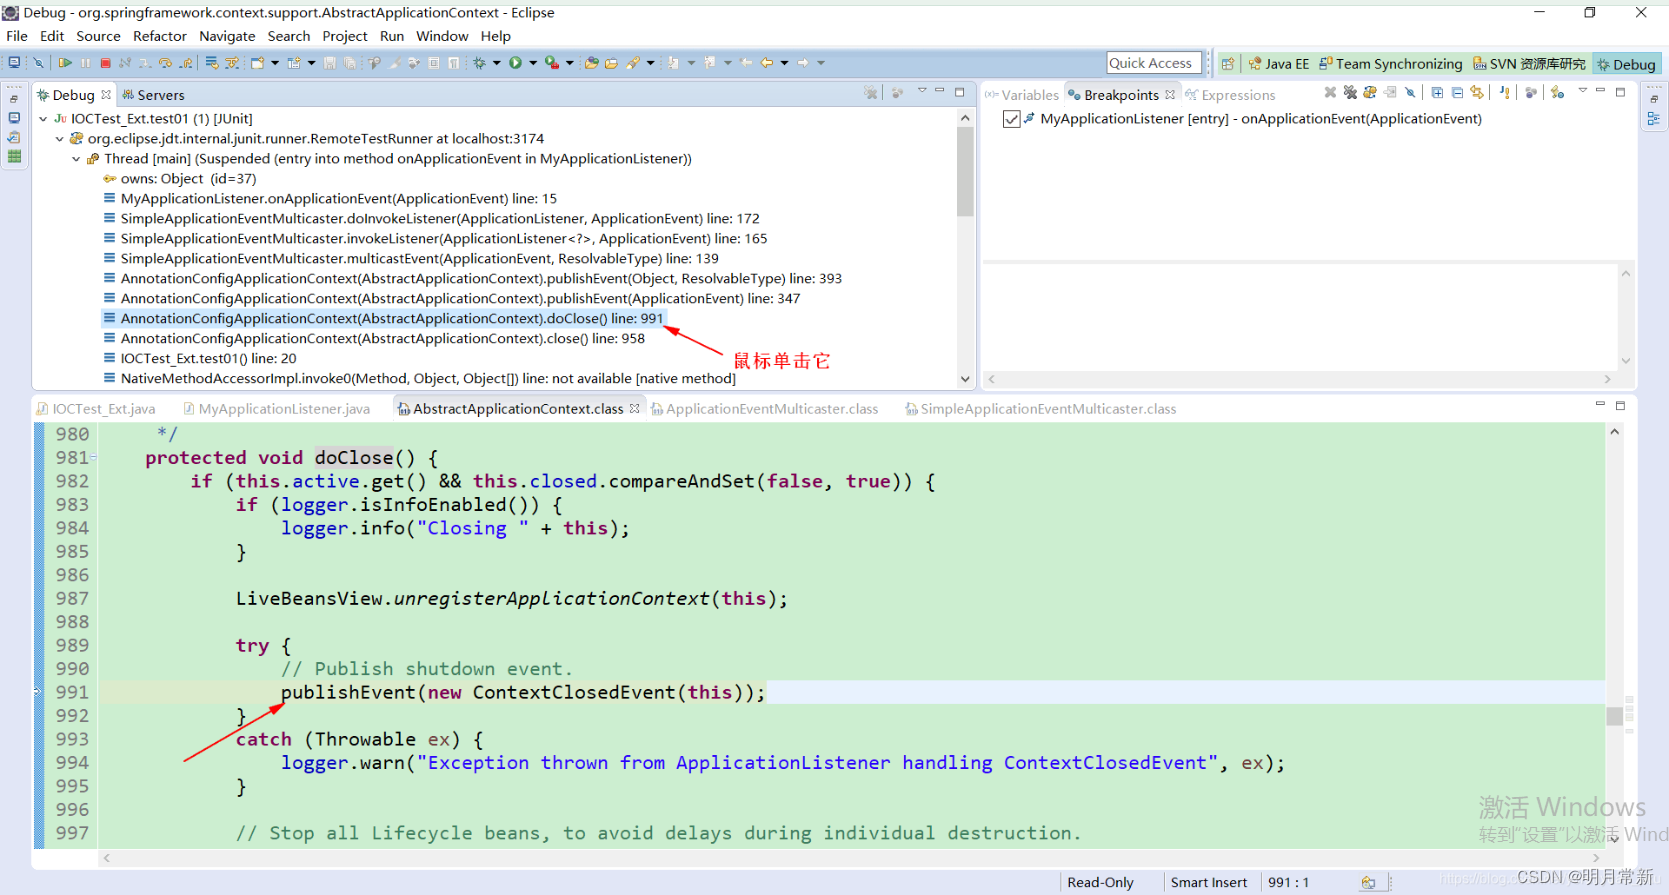The image size is (1669, 895).
Task: Open the File menu
Action: click(x=17, y=36)
